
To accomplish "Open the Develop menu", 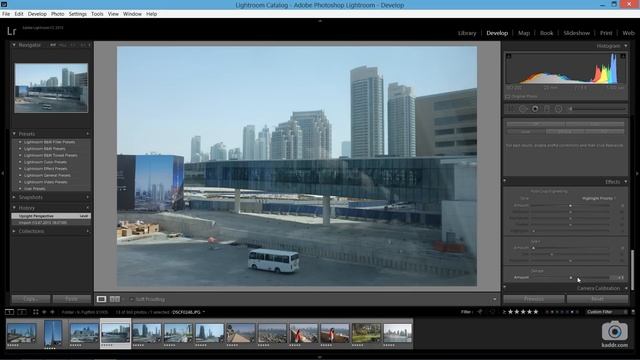I will click(37, 14).
